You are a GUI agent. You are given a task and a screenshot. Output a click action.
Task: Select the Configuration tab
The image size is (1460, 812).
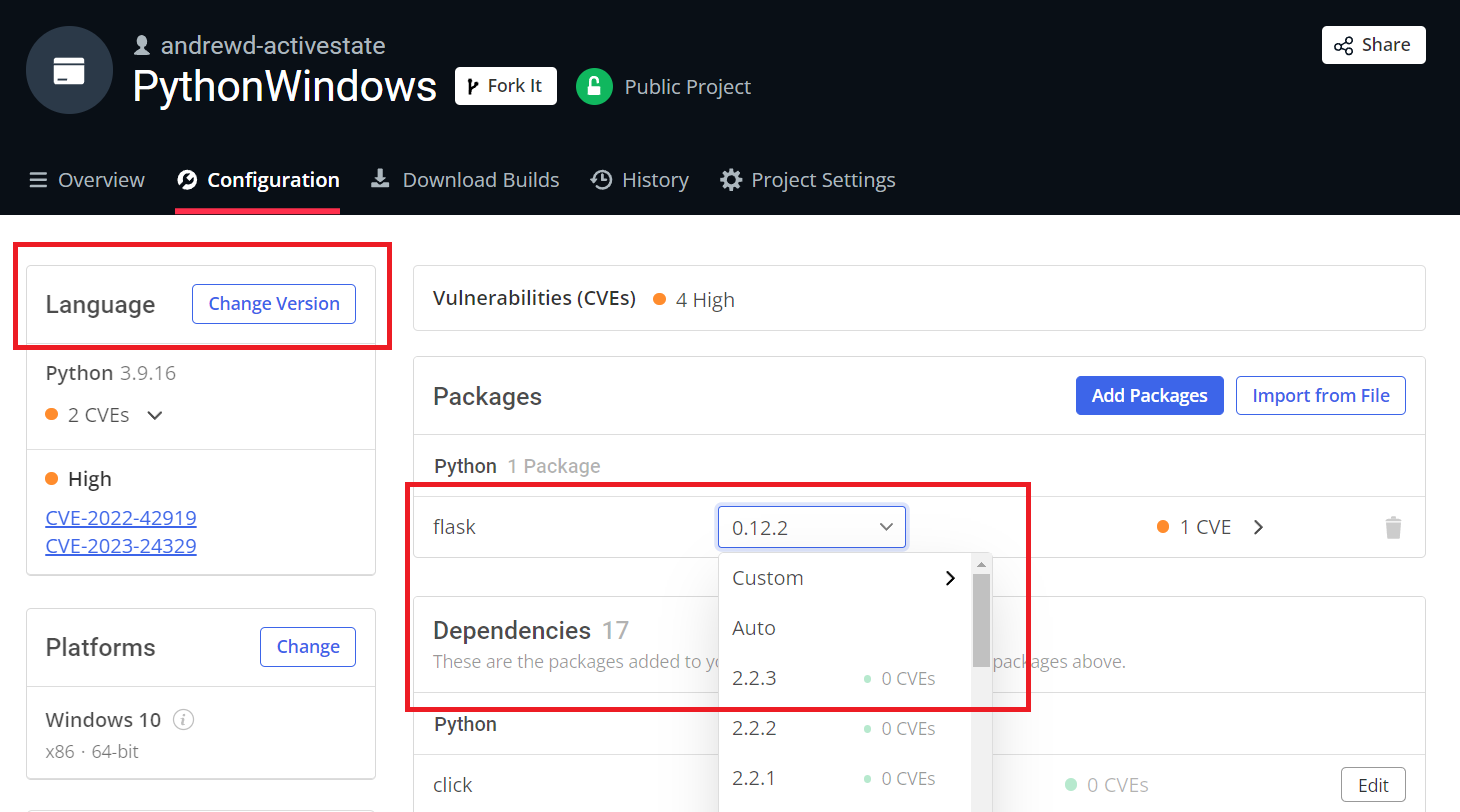pyautogui.click(x=258, y=180)
